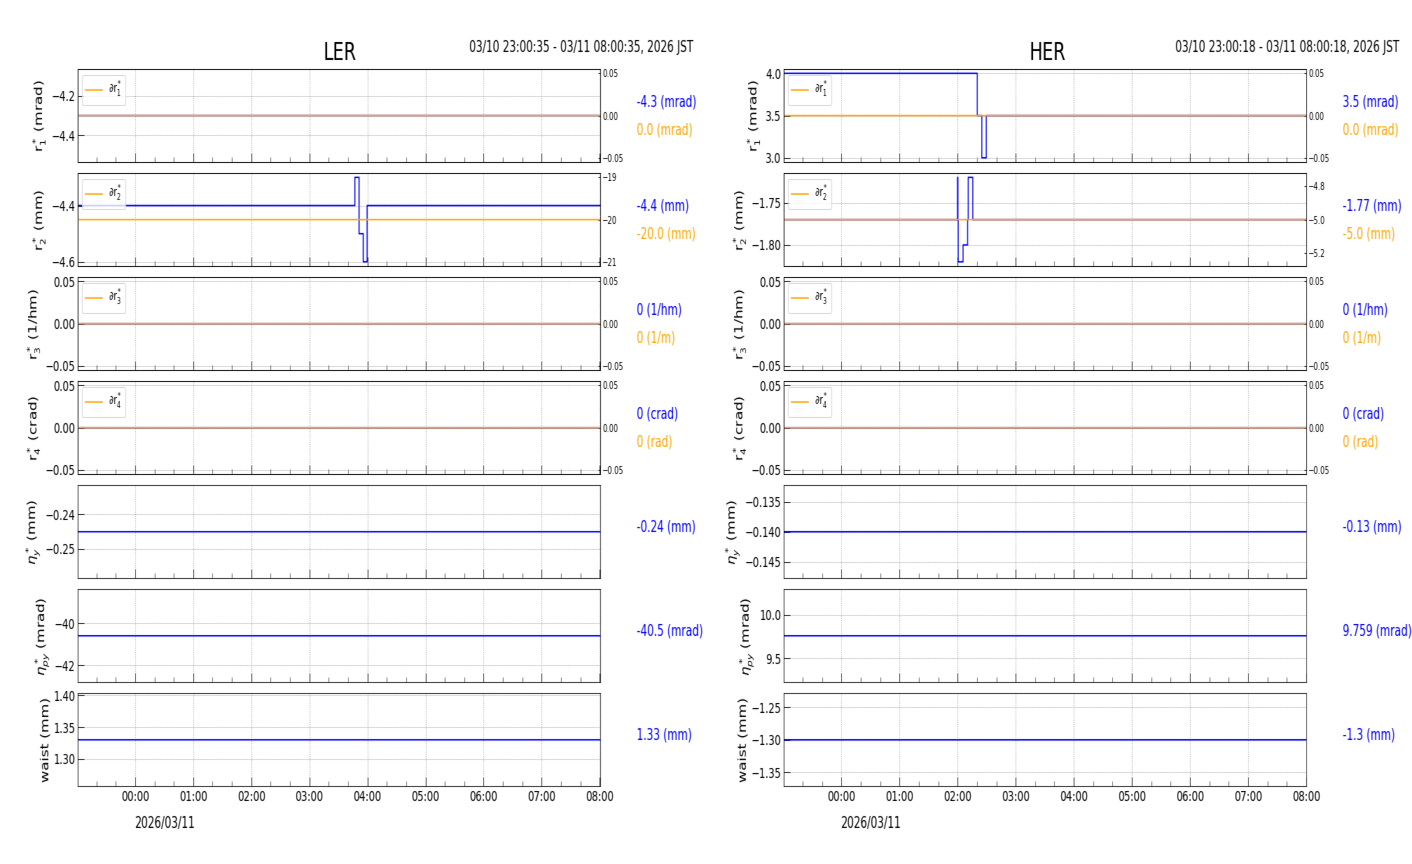Click the HER ηpy* (mrad) axis label

pyautogui.click(x=747, y=636)
